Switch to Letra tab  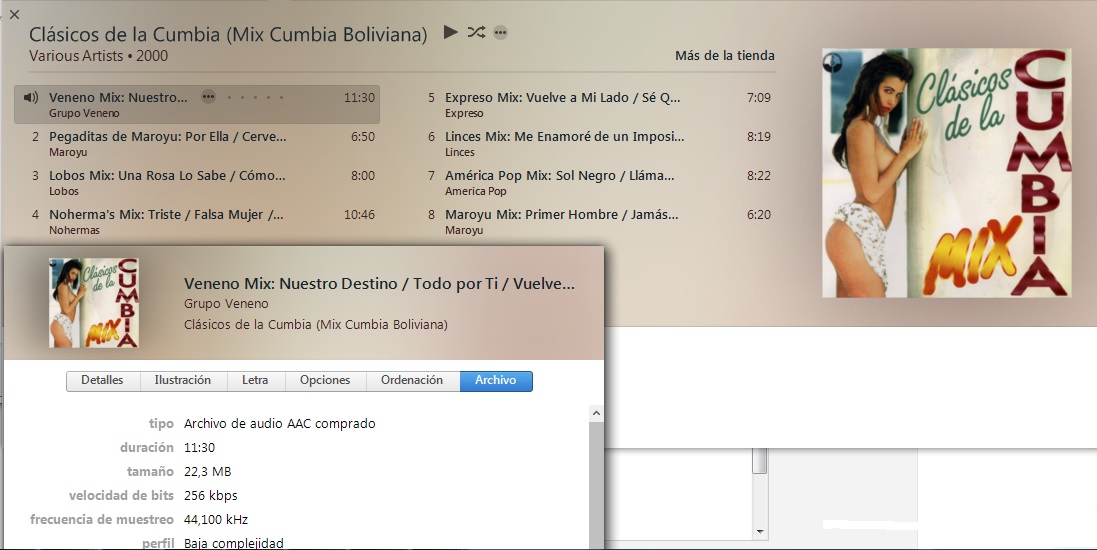[255, 381]
